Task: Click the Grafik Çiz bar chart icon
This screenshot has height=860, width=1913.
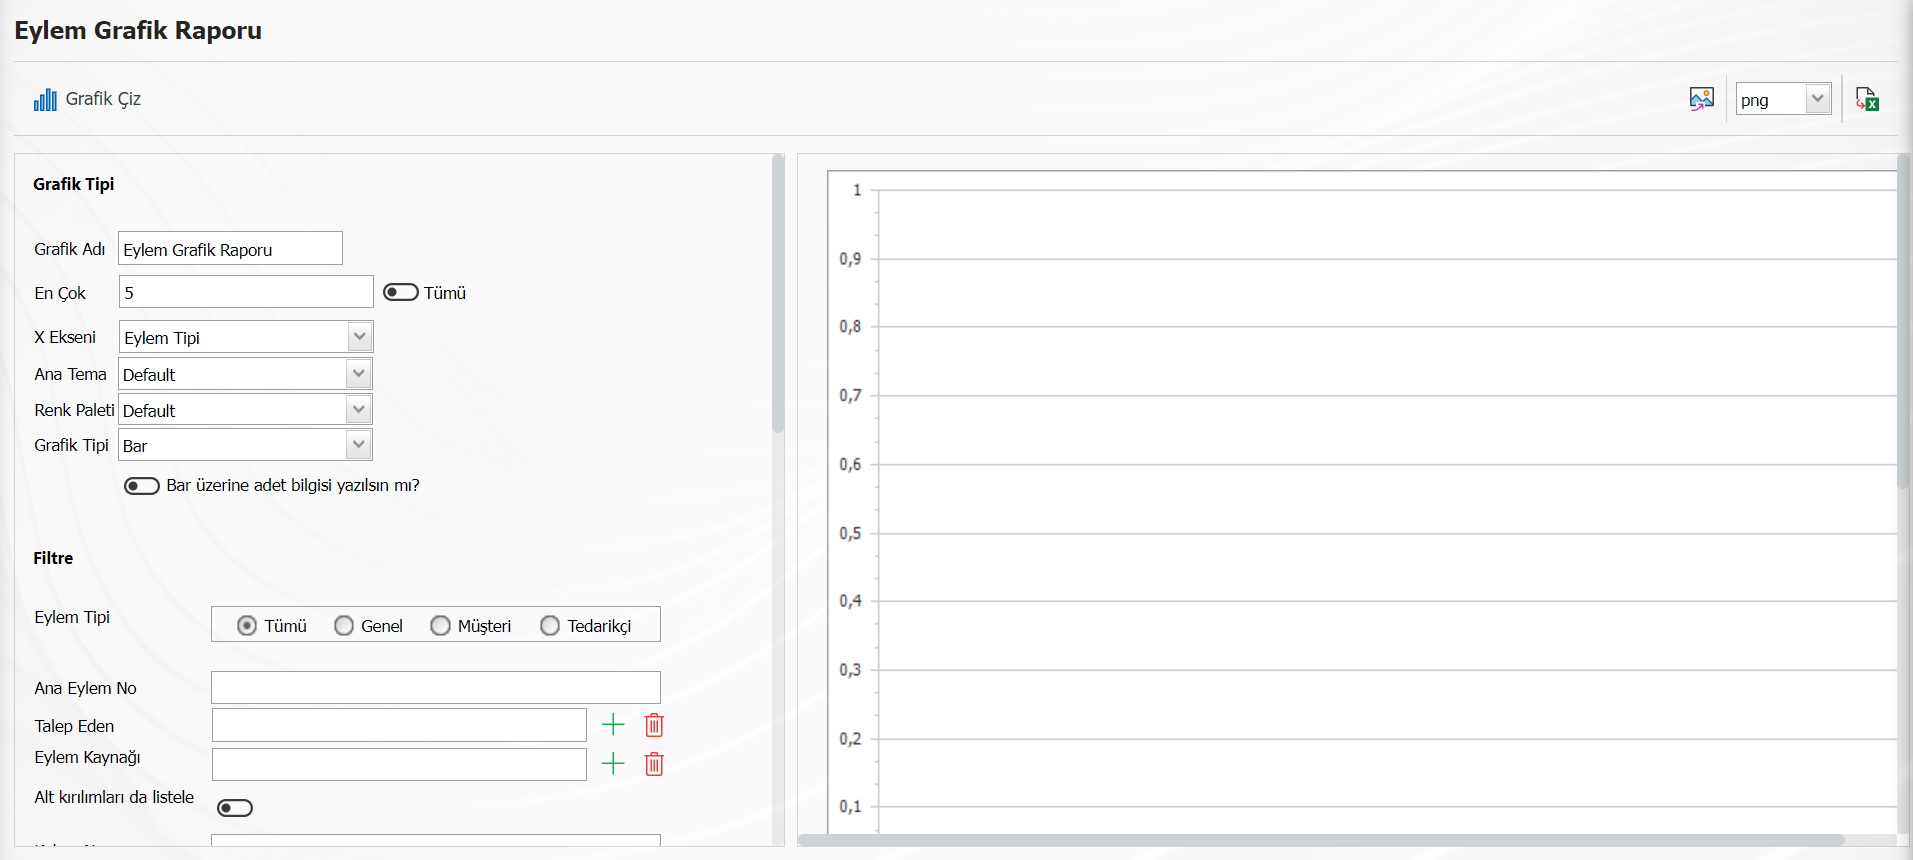Action: point(45,99)
